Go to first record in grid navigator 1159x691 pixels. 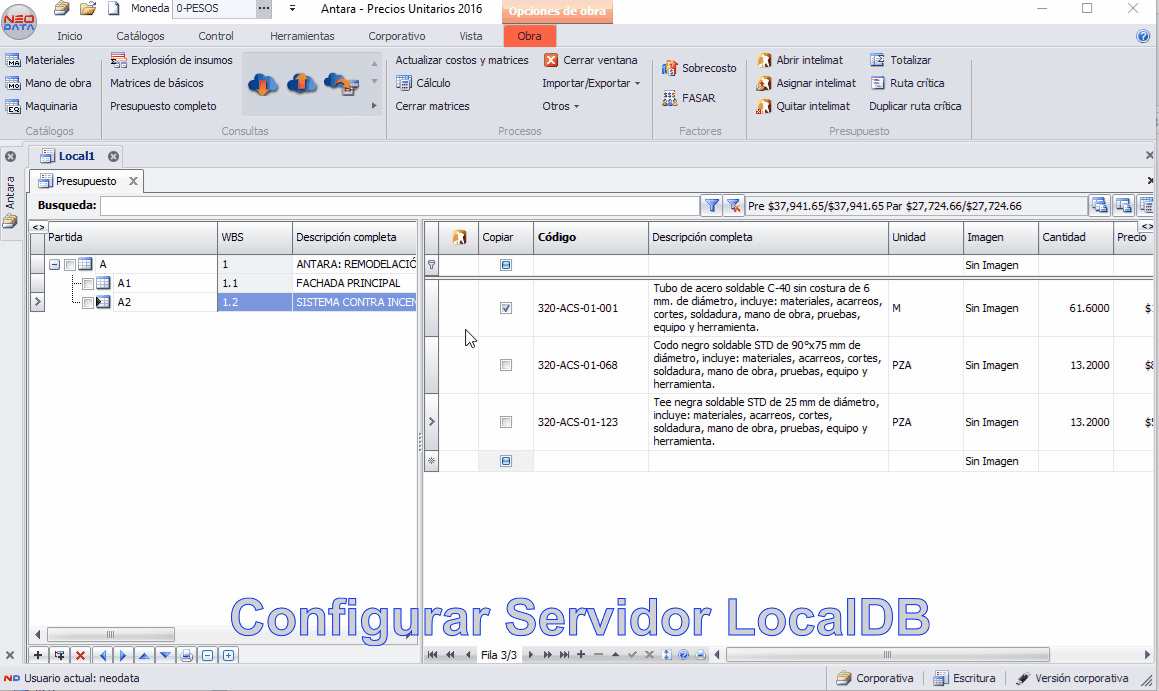[x=432, y=655]
